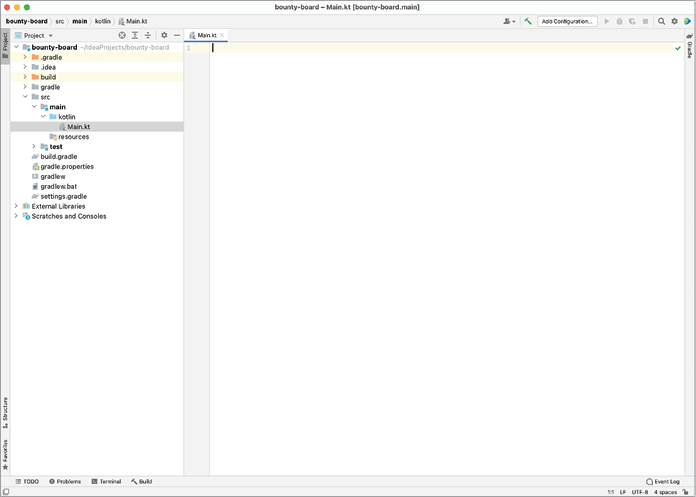Open IDE settings gear in top toolbar
696x497 pixels.
[674, 21]
